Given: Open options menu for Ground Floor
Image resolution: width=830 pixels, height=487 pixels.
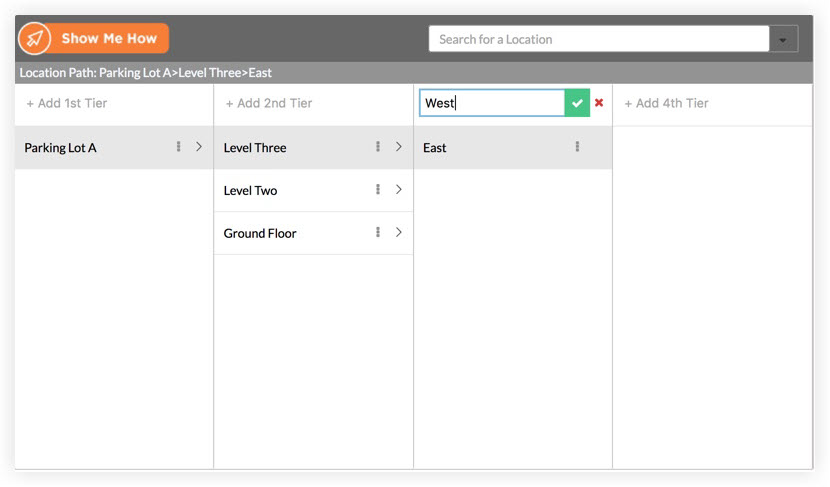Looking at the screenshot, I should (378, 233).
